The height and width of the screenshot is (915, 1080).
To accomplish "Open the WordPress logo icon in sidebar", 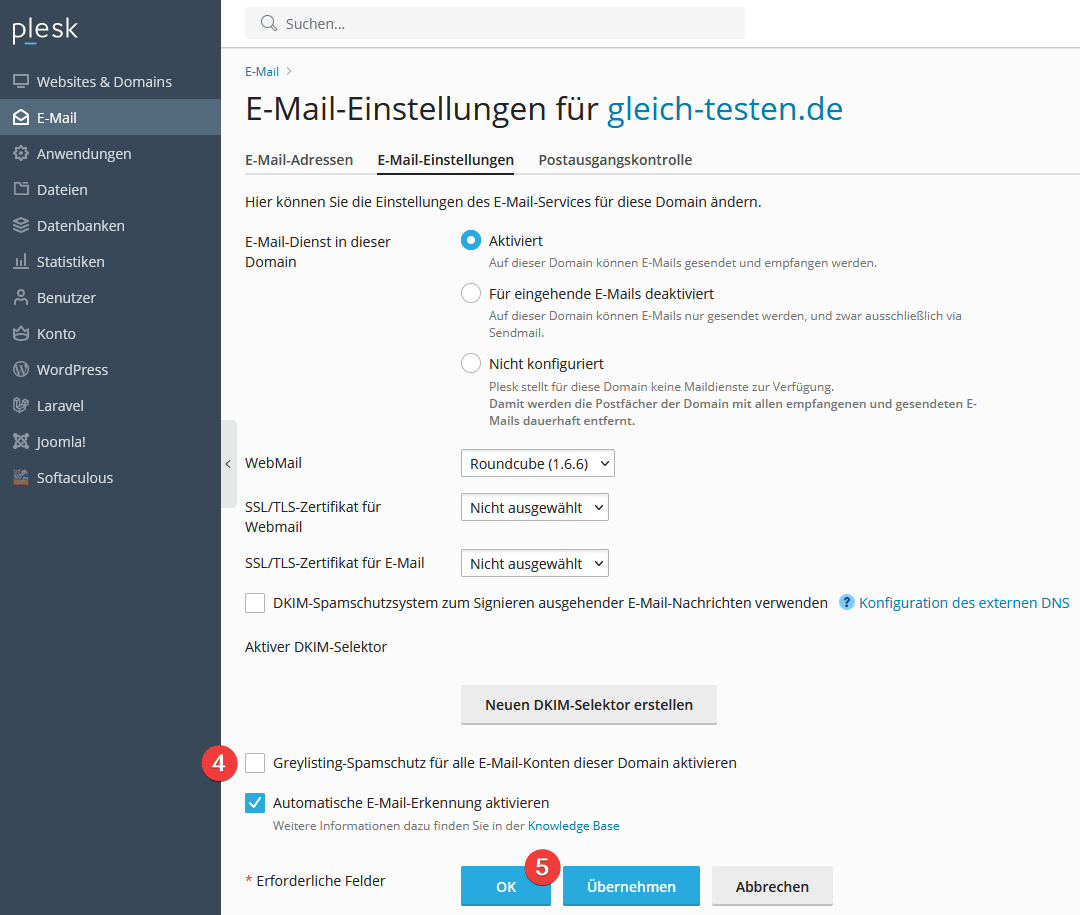I will (x=21, y=370).
